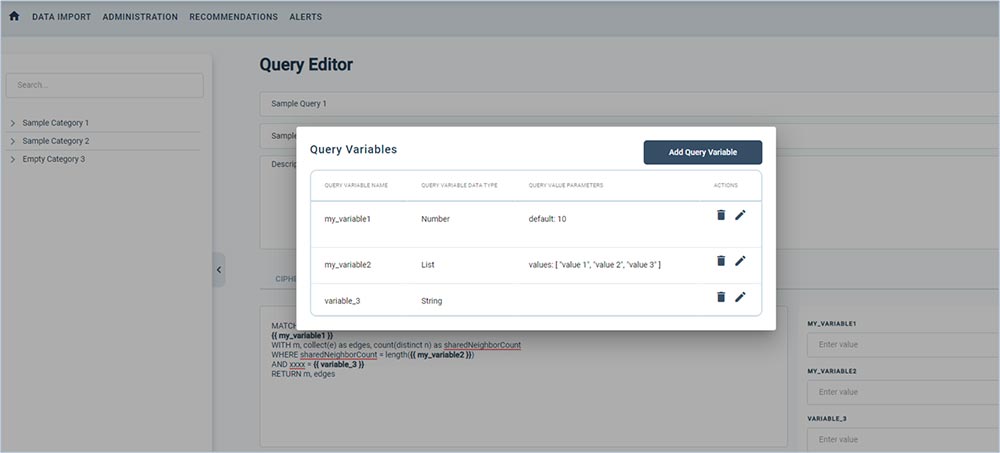Click the {{ my_variable1 }} placeholder in query
This screenshot has width=1000, height=453.
pyautogui.click(x=302, y=335)
